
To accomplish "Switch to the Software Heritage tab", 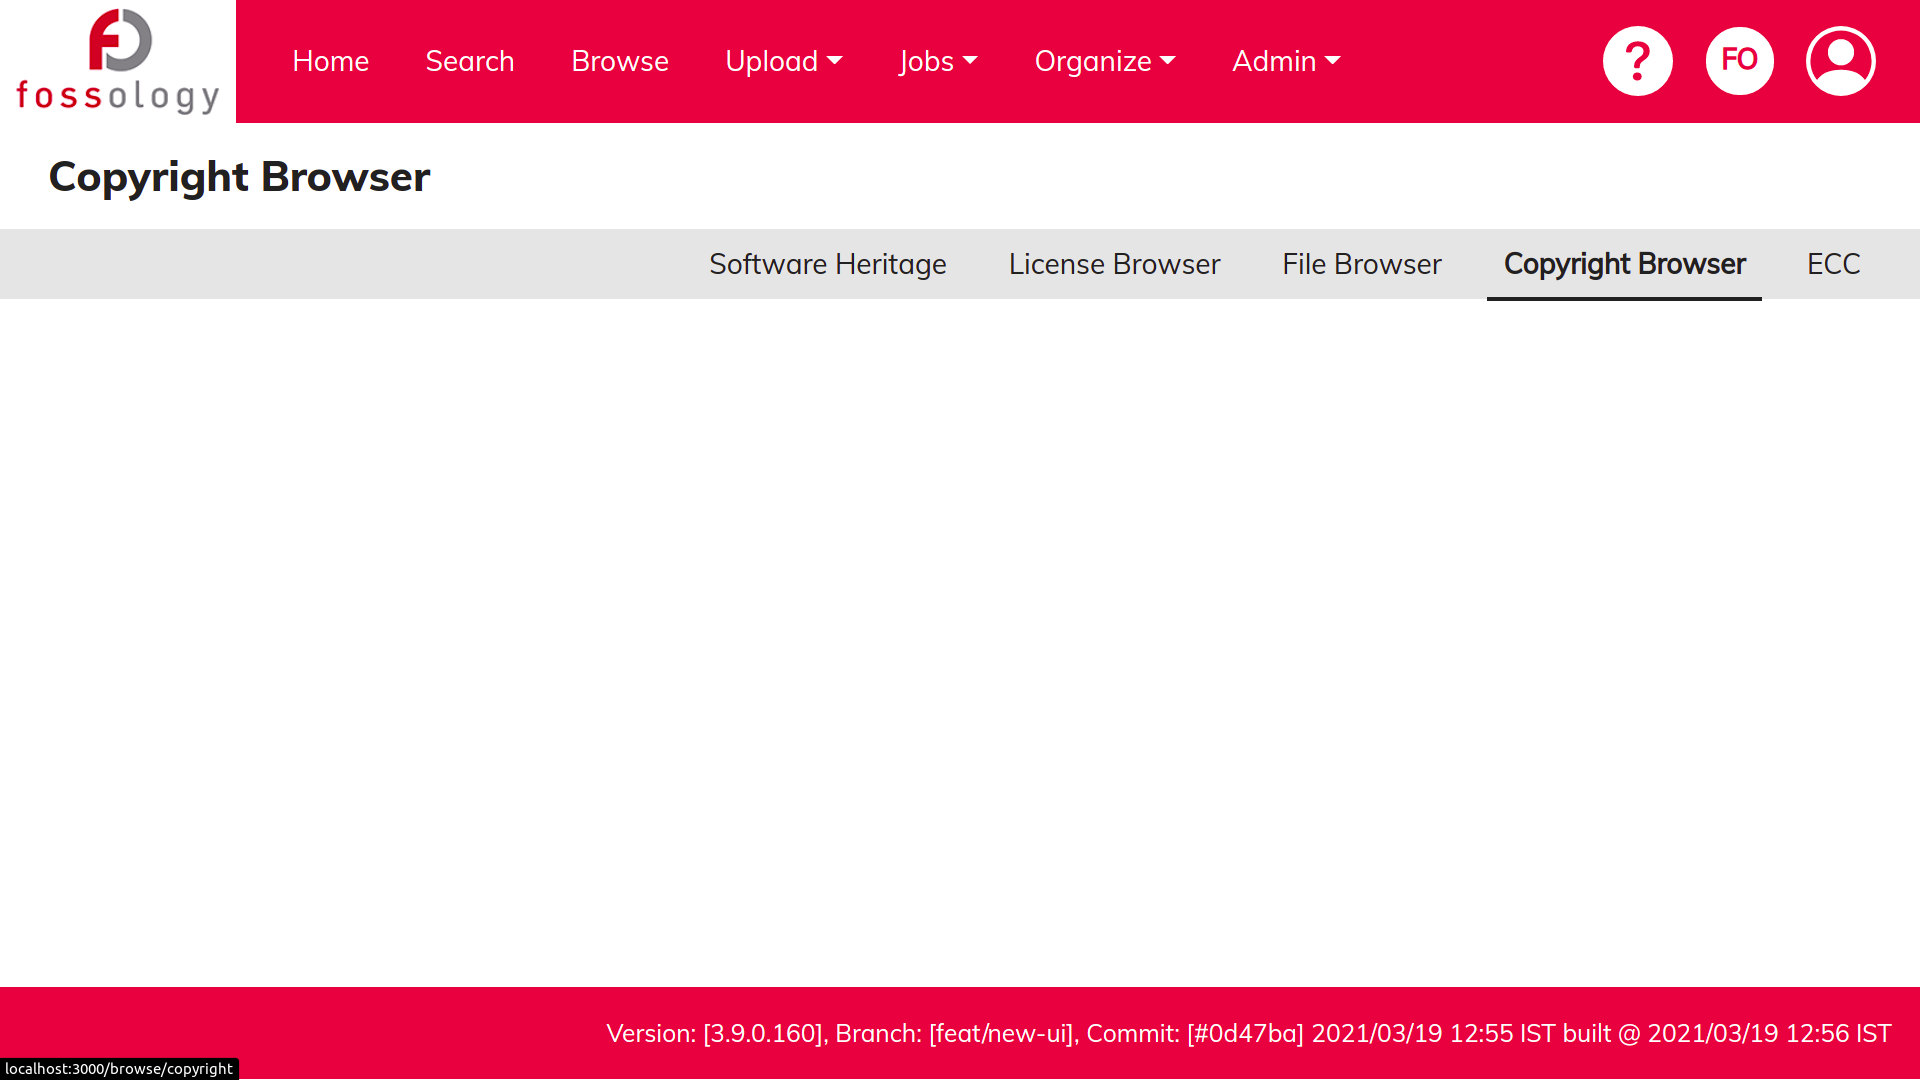I will tap(828, 264).
